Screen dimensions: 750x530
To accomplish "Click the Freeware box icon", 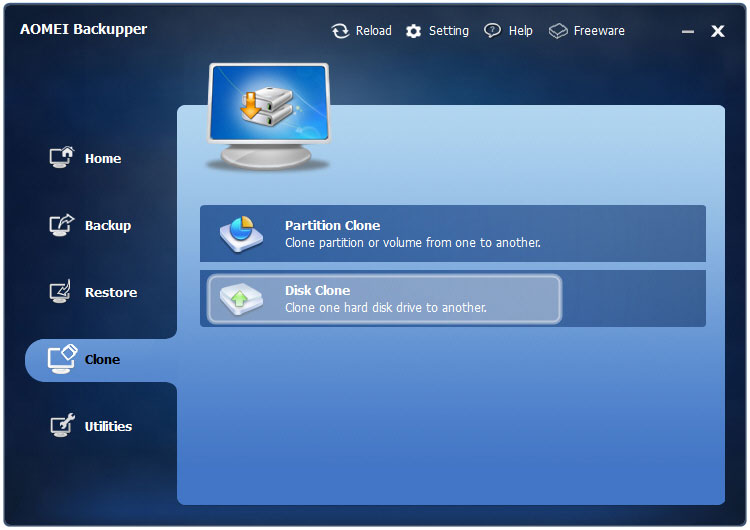I will 558,31.
